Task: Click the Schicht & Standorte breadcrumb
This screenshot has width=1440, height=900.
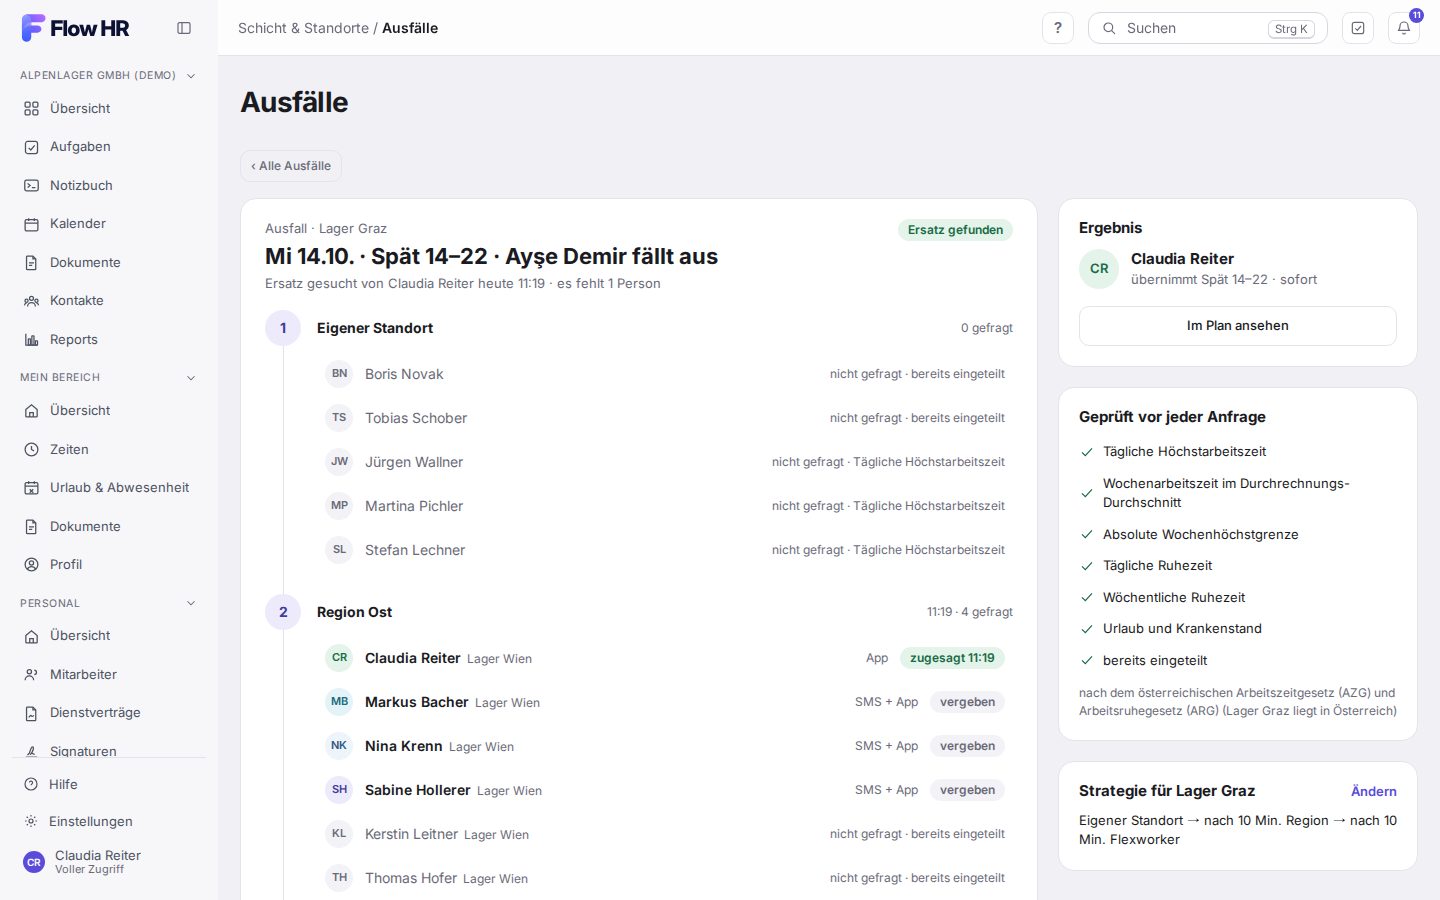Action: [303, 28]
